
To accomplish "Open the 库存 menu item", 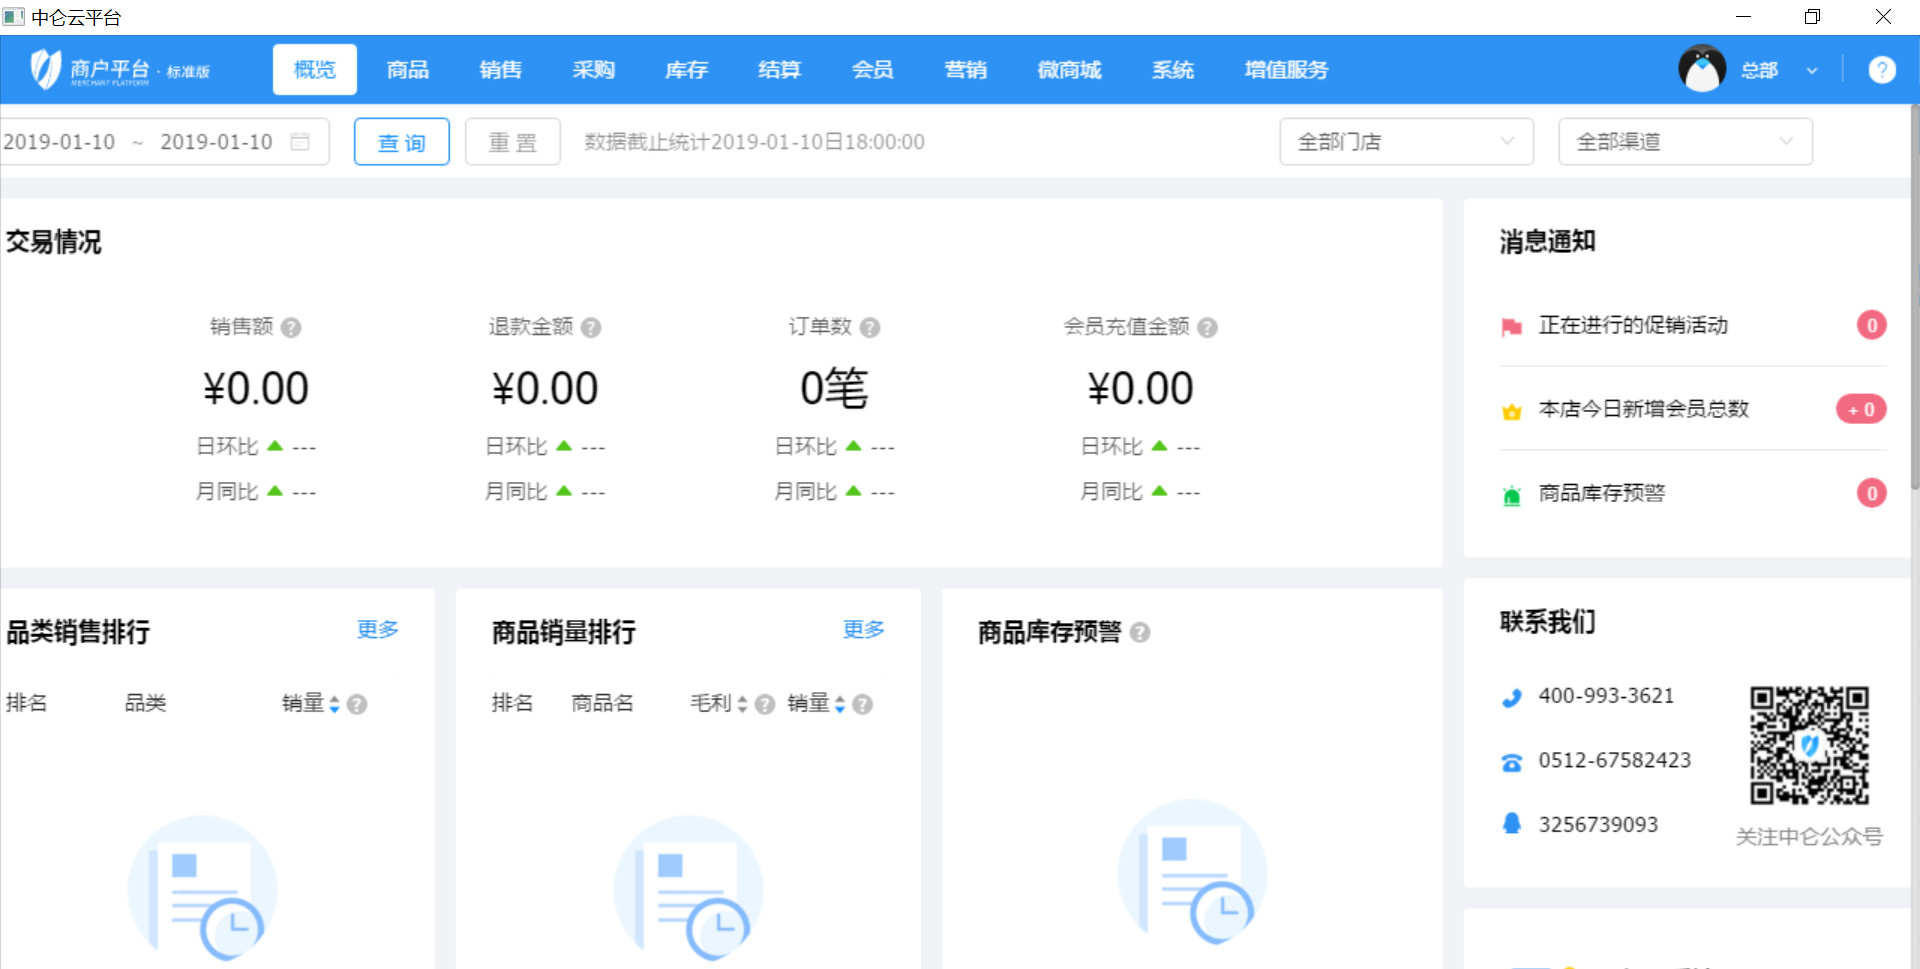I will pyautogui.click(x=686, y=69).
